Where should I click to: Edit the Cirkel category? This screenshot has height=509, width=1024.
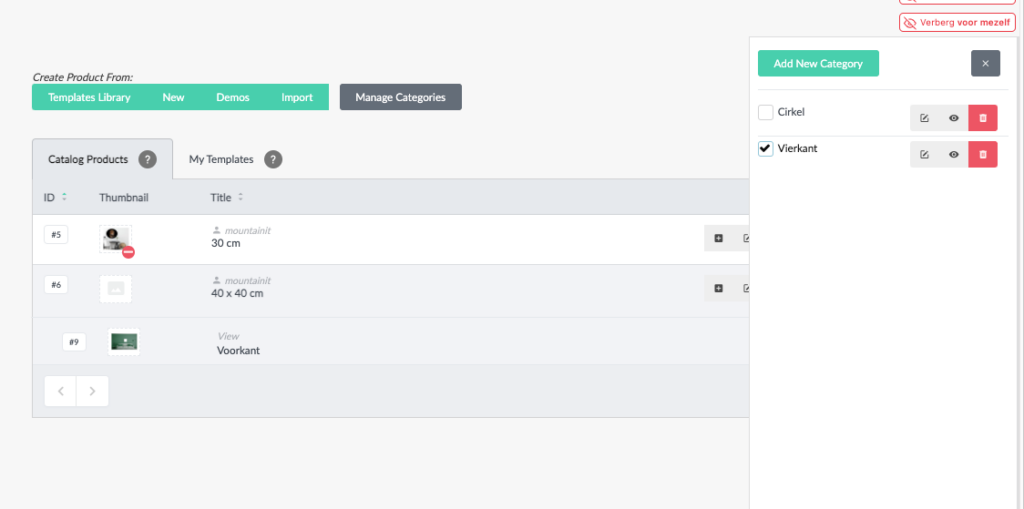(924, 118)
